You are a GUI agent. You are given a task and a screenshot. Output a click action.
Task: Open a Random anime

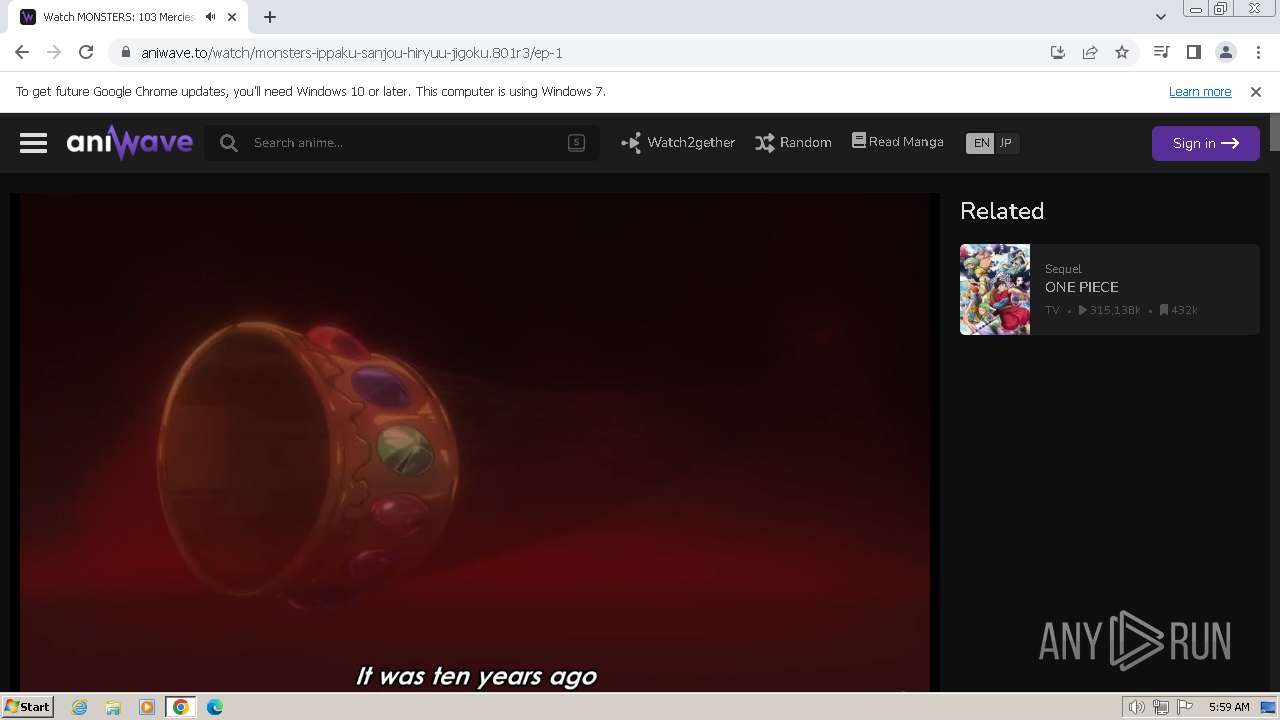[793, 143]
